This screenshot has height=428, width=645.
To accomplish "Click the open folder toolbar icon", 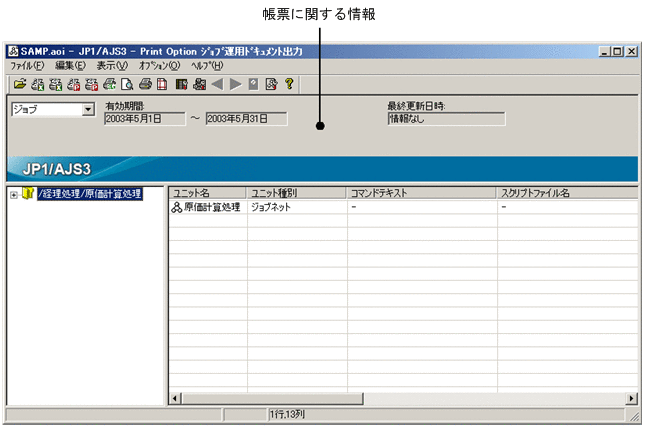I will [19, 84].
